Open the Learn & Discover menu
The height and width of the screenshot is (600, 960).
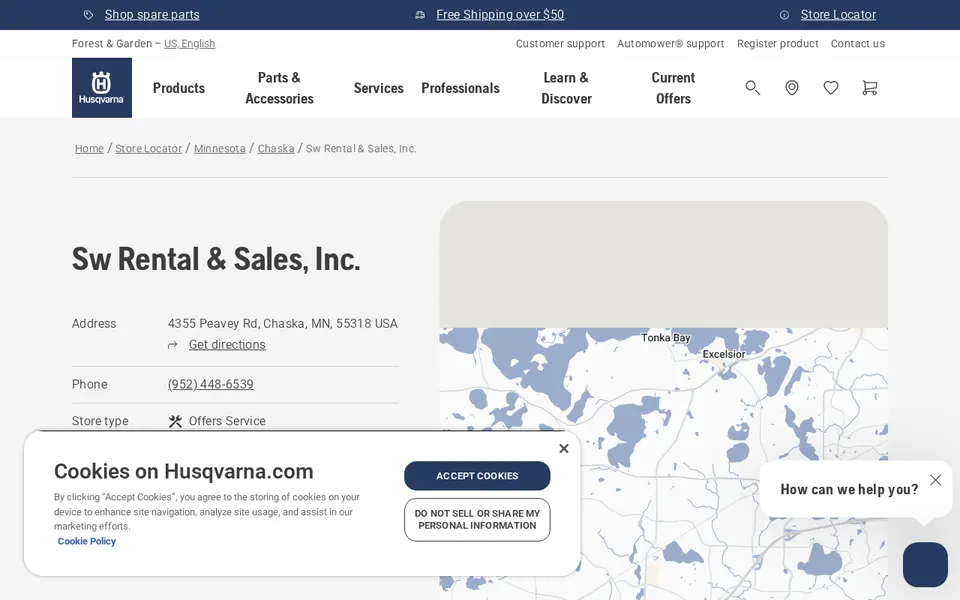click(x=566, y=88)
